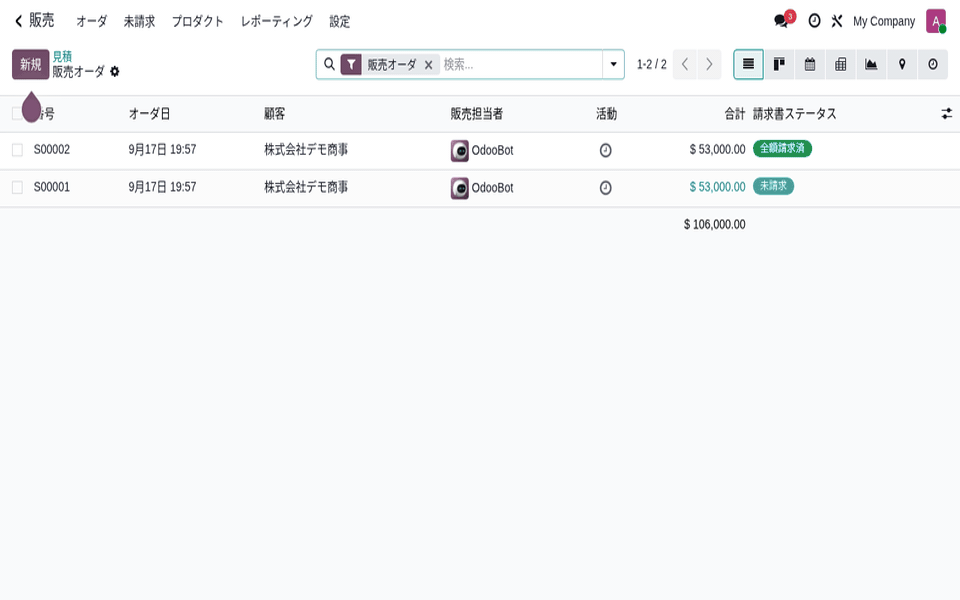Click order date of S00001 row

click(162, 187)
